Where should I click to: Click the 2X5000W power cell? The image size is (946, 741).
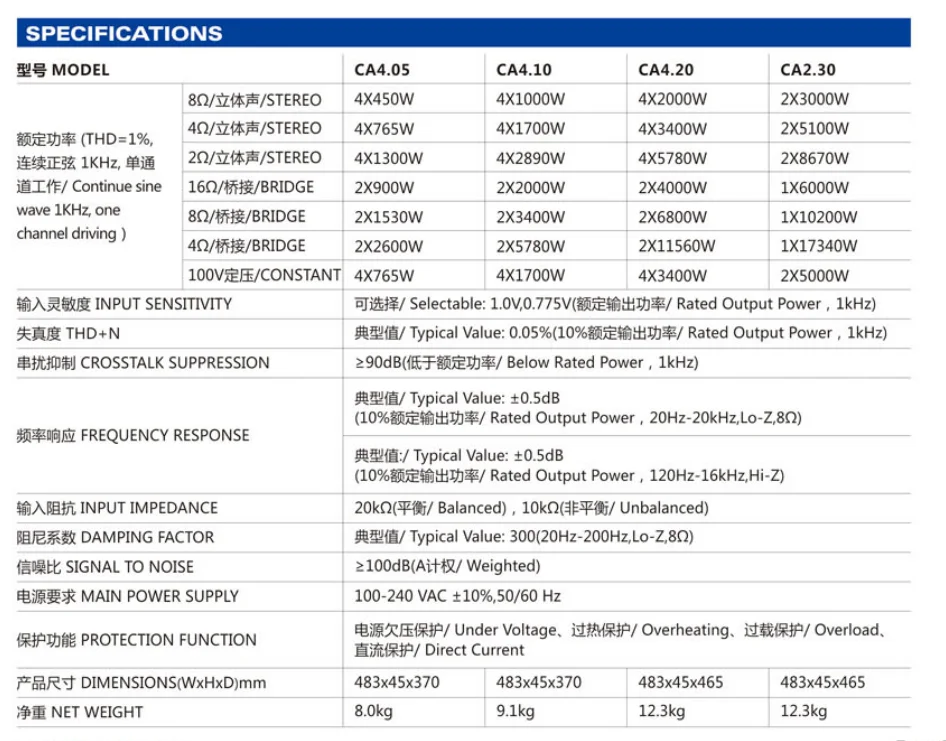pos(814,276)
